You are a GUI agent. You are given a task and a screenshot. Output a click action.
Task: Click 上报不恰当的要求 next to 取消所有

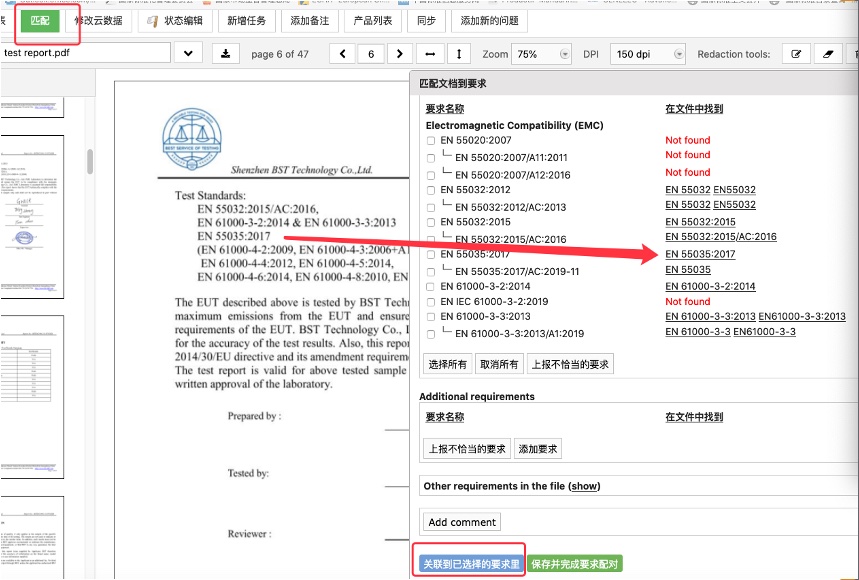570,364
